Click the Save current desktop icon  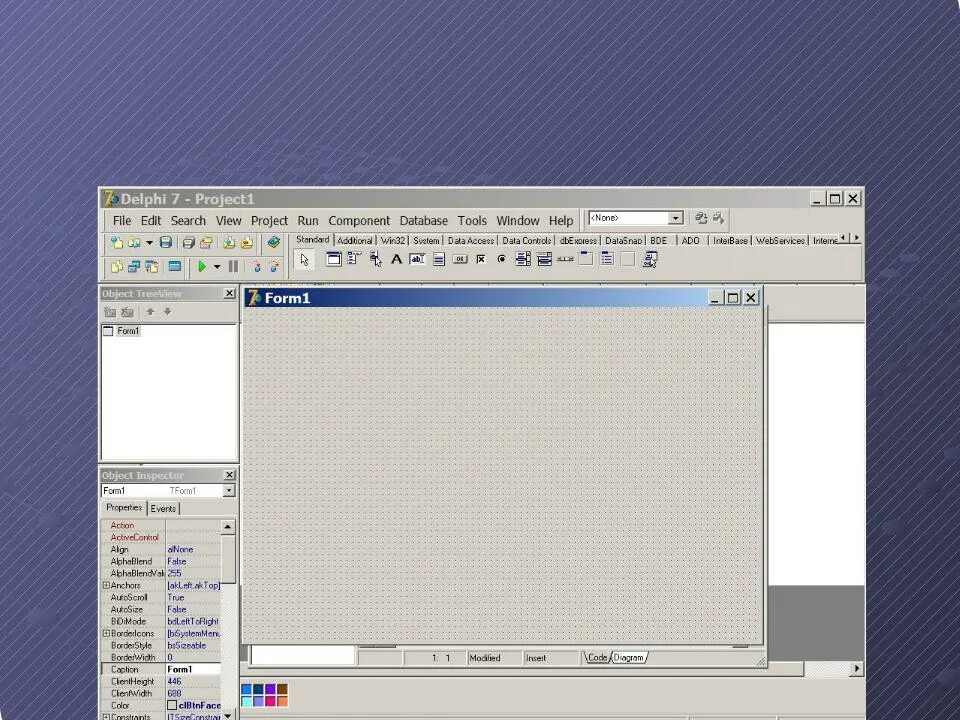701,218
